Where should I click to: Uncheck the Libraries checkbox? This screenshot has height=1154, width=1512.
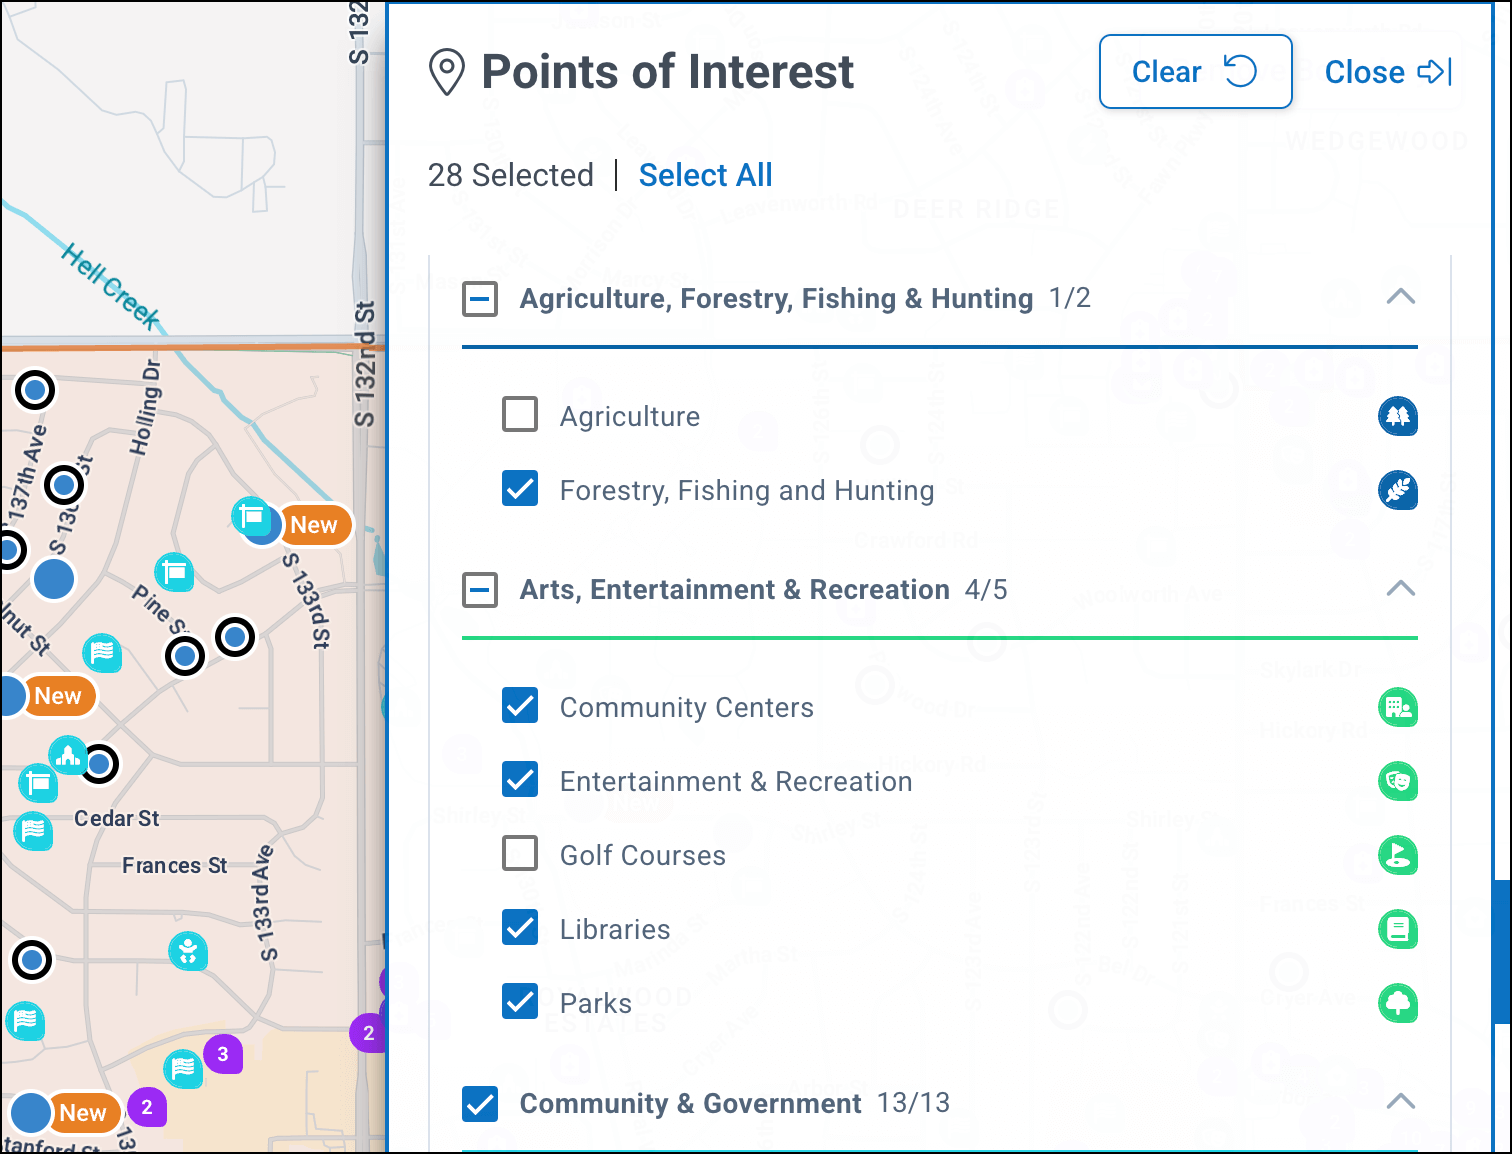pos(520,928)
